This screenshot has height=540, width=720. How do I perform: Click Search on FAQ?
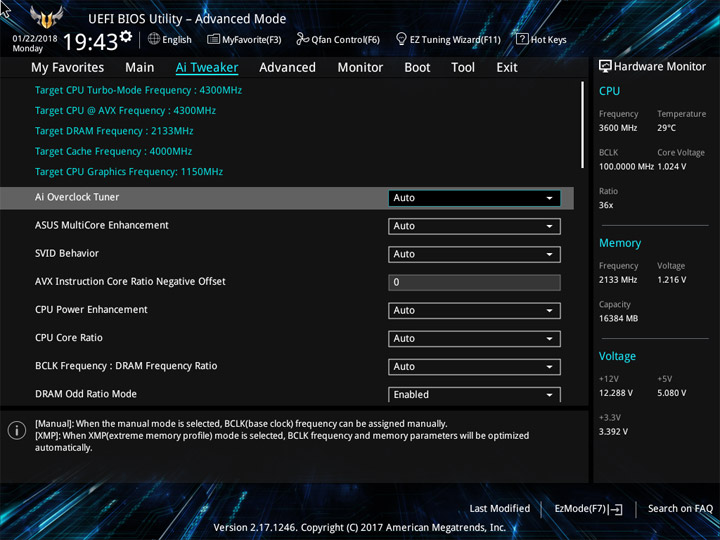pyautogui.click(x=680, y=508)
